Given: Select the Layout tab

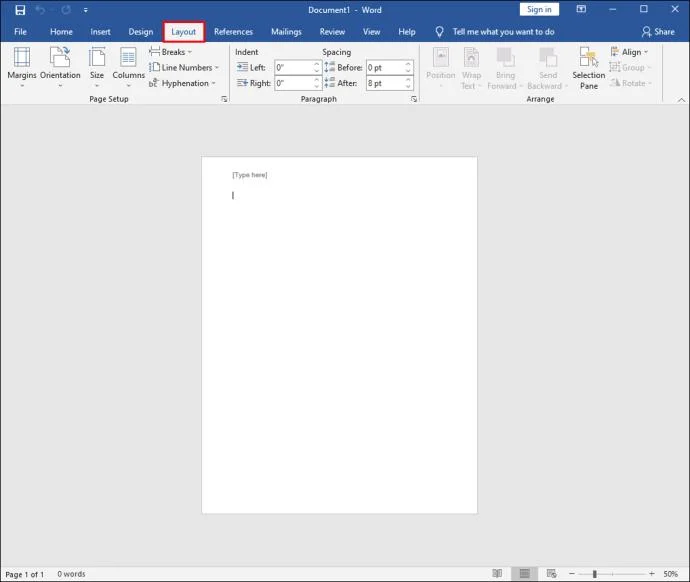Looking at the screenshot, I should (184, 32).
